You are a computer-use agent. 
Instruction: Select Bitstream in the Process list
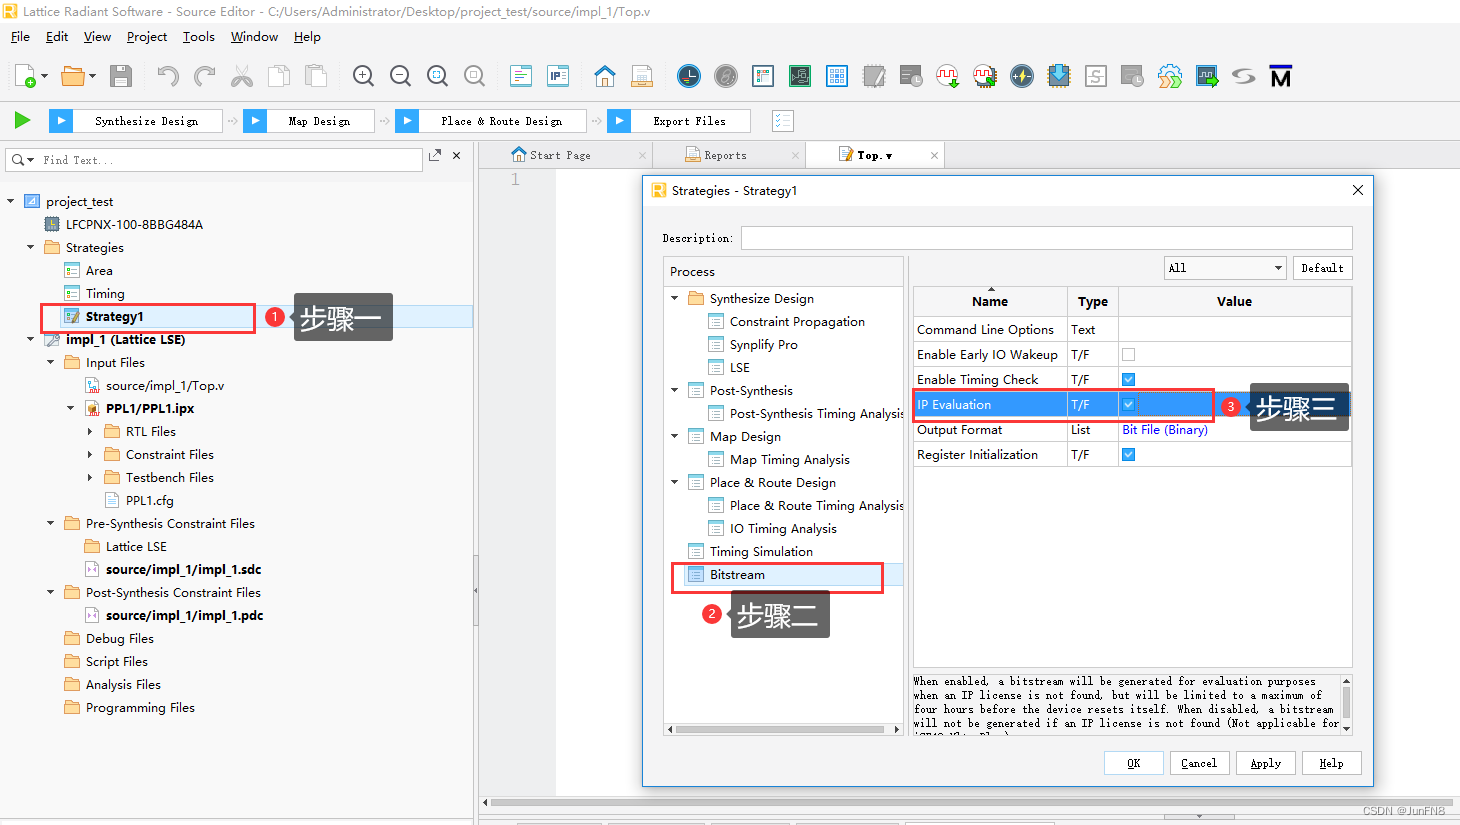pyautogui.click(x=737, y=574)
